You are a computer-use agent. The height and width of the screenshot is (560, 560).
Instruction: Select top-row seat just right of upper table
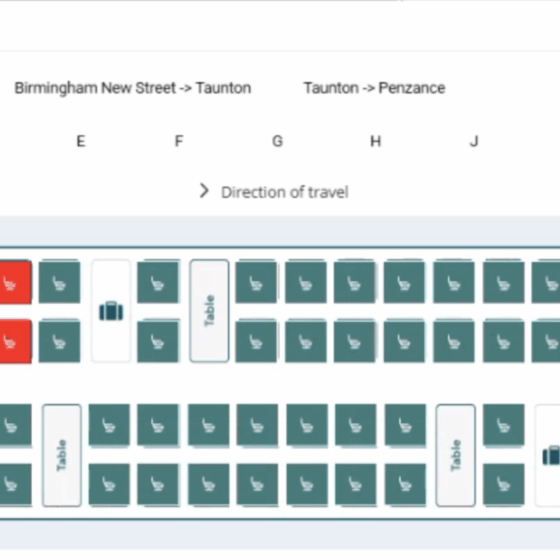(256, 282)
